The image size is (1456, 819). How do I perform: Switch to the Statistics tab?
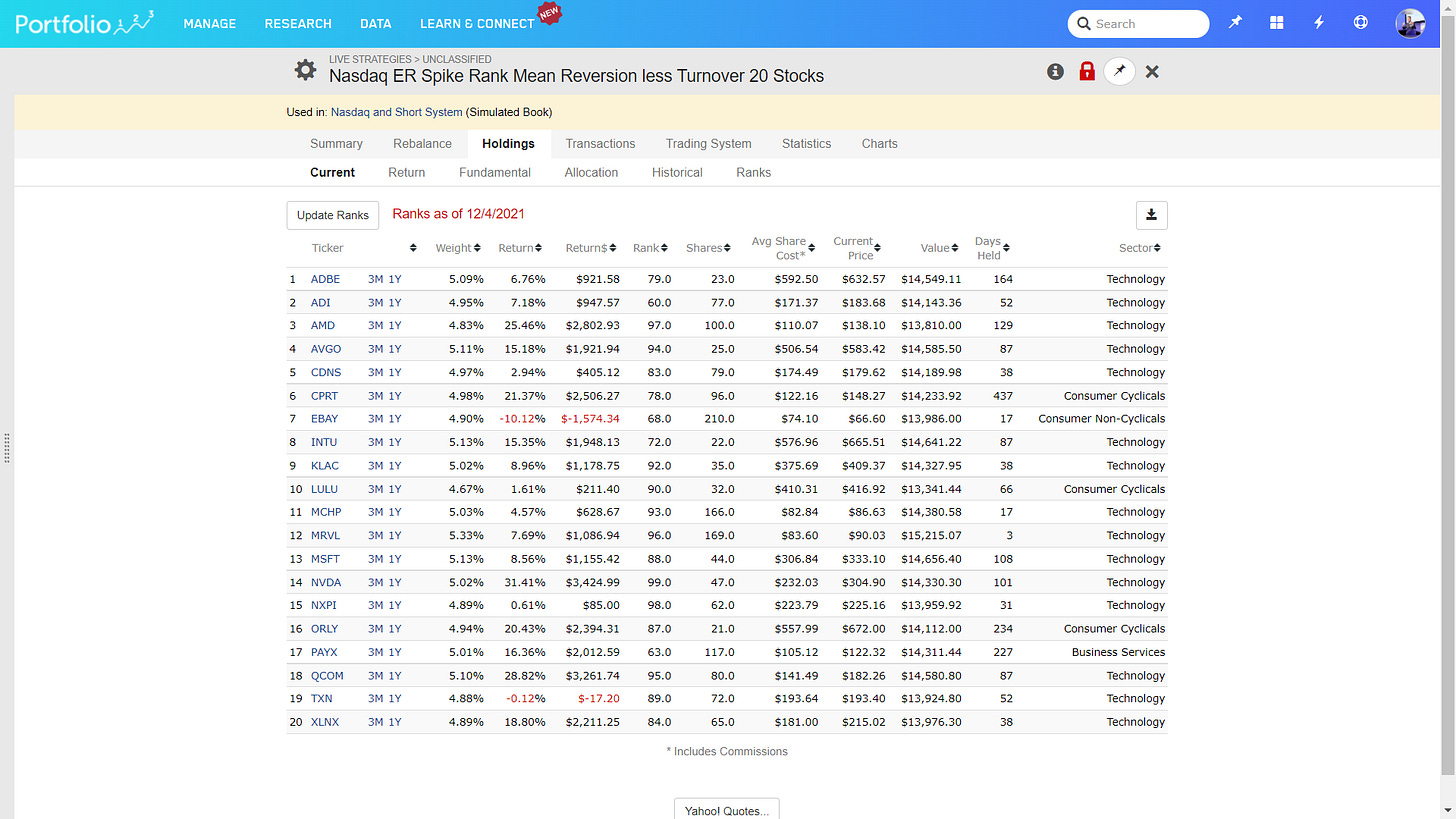806,143
